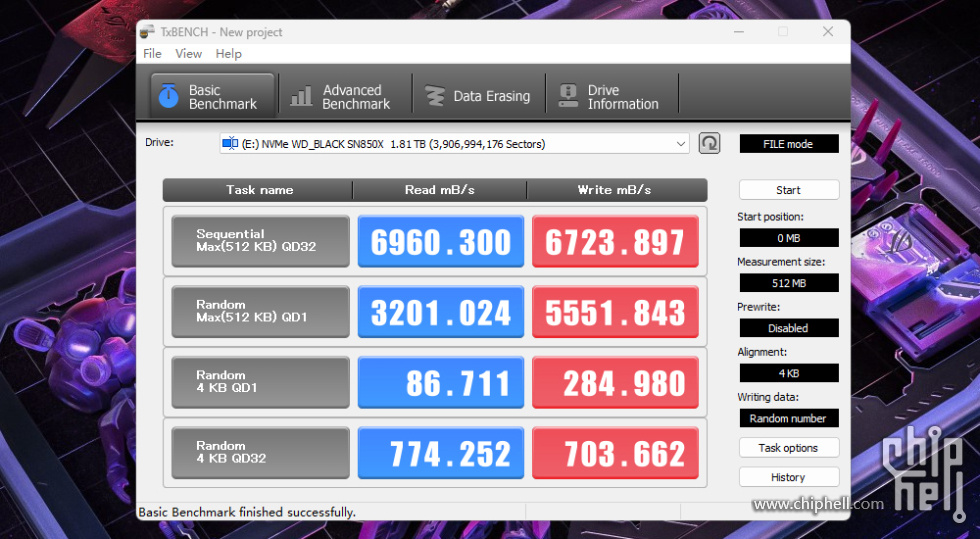Minimize the TxBENCH window
The image size is (980, 539).
pos(739,31)
